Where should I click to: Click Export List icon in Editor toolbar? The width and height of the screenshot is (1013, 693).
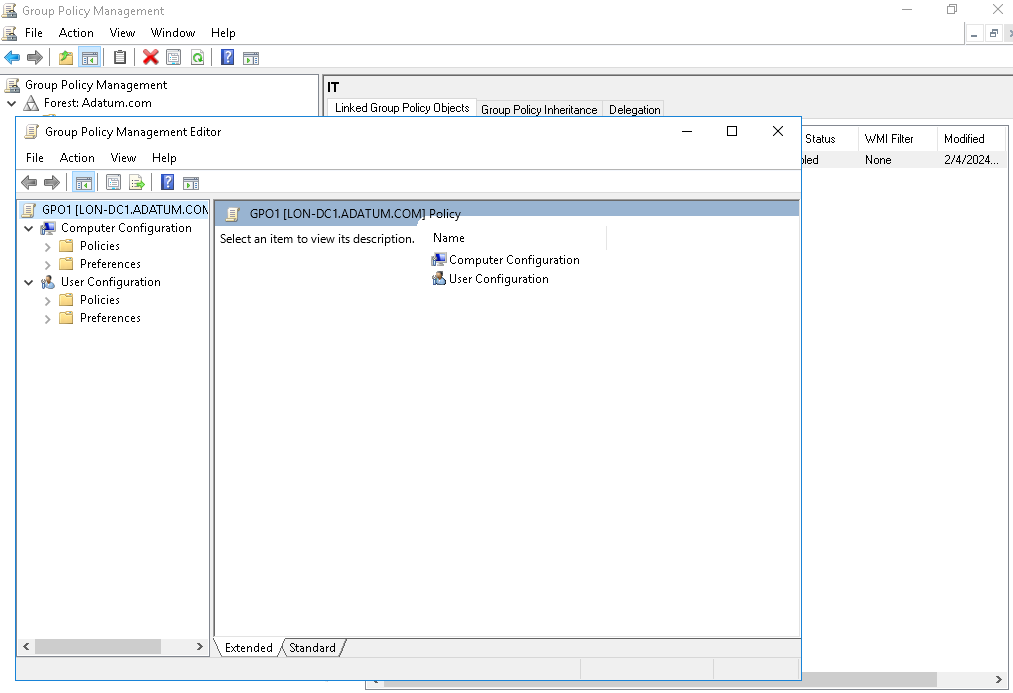(137, 182)
